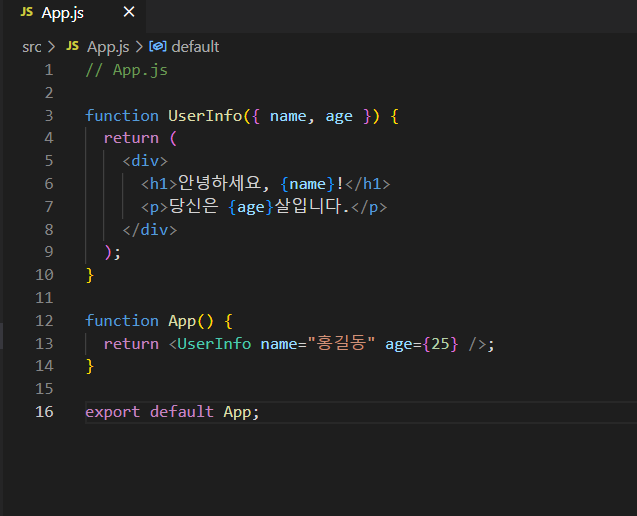This screenshot has height=516, width=637.
Task: Click 'function' keyword on line 12
Action: click(x=122, y=321)
